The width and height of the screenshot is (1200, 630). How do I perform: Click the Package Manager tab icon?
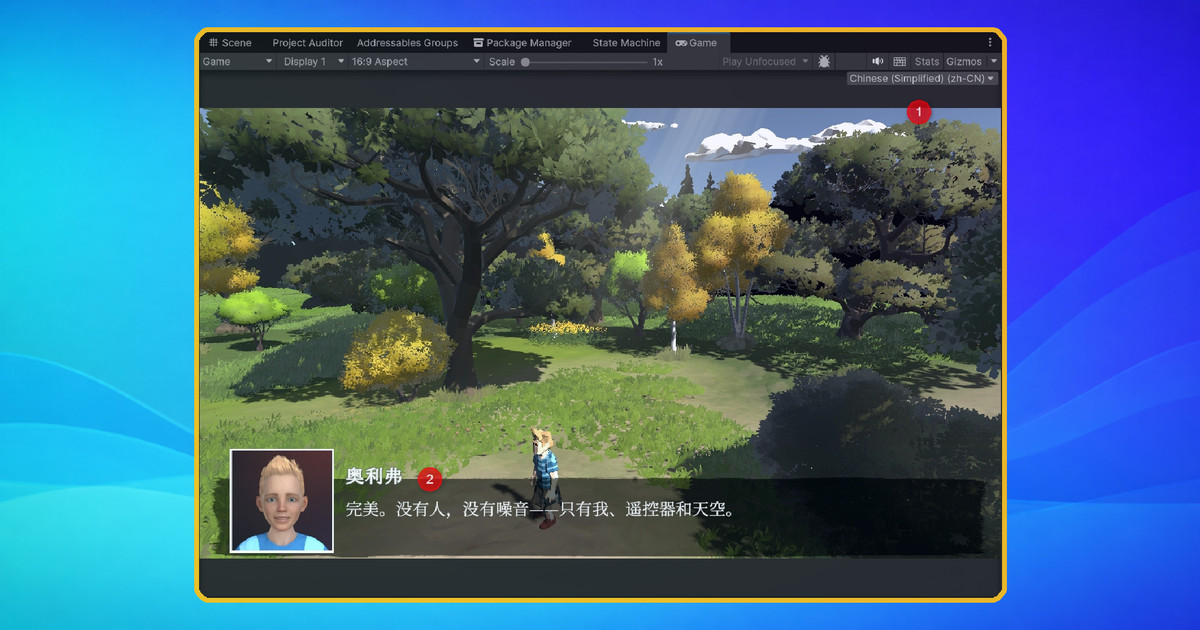click(479, 43)
